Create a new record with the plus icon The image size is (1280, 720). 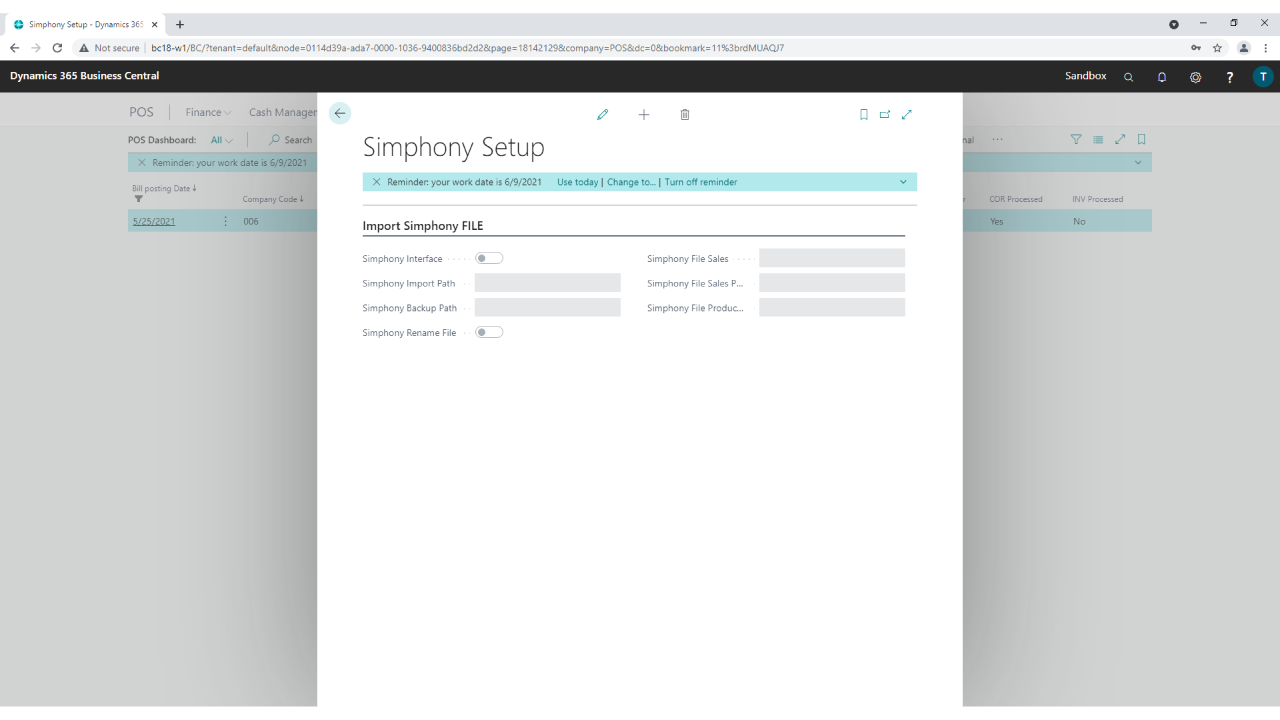click(x=644, y=115)
